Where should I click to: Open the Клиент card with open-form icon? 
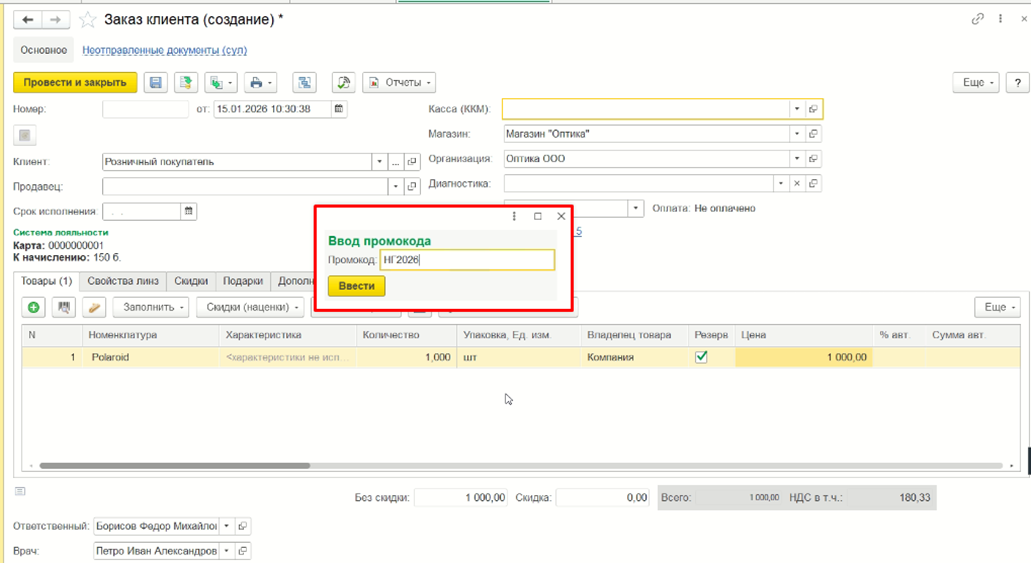412,162
